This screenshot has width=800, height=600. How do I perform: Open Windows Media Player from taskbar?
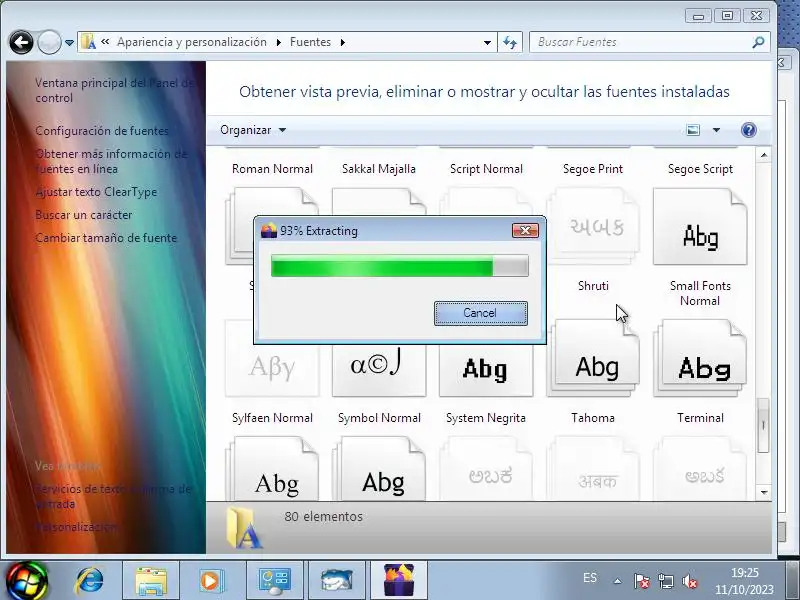click(x=210, y=581)
